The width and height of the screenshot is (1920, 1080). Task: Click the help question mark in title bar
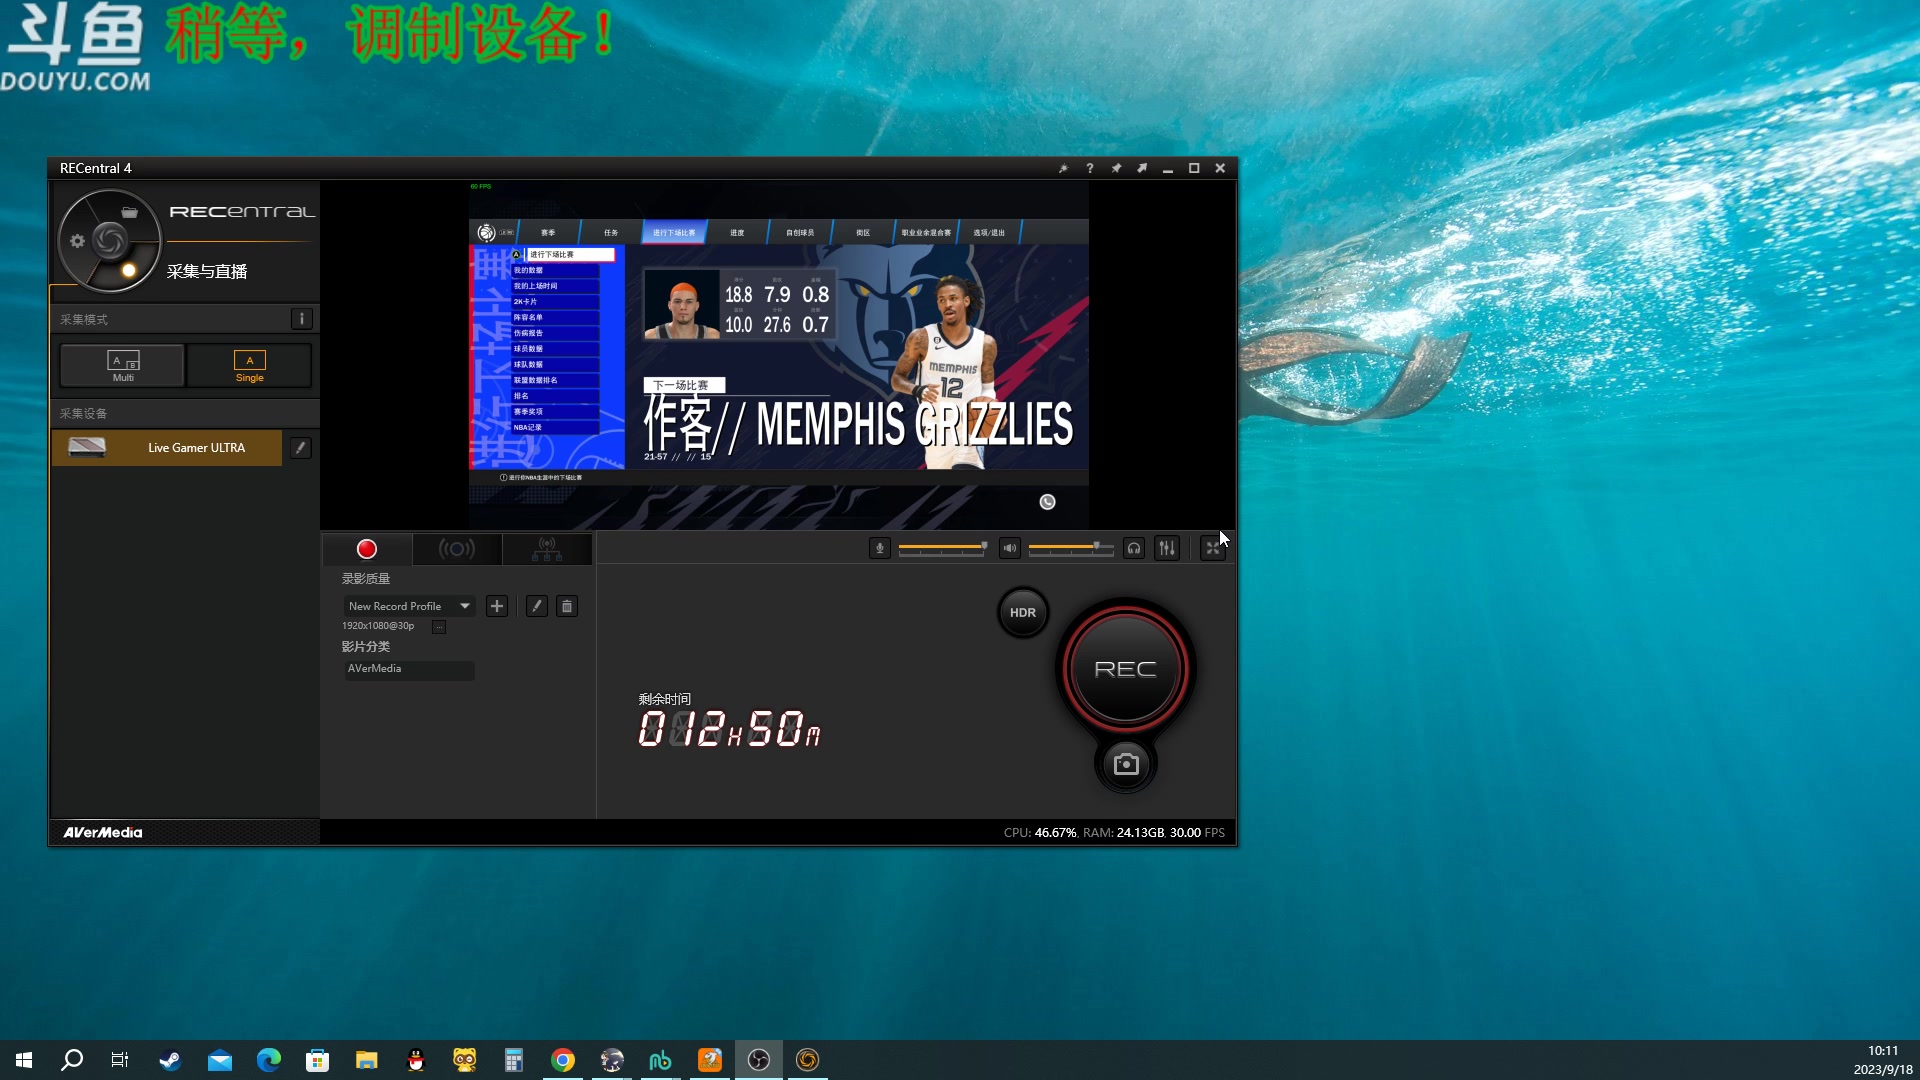[1090, 169]
